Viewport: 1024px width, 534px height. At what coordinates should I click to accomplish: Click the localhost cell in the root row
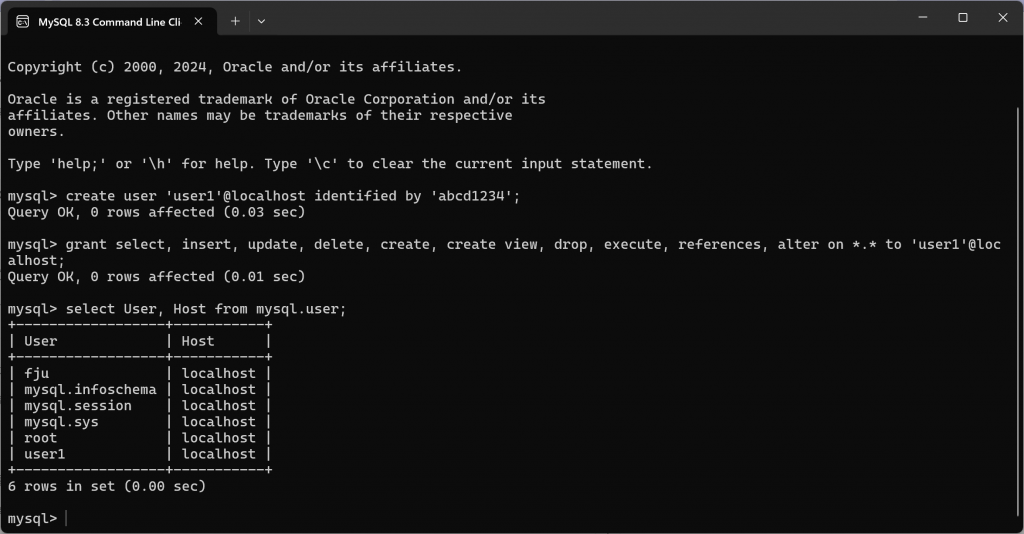pos(219,438)
